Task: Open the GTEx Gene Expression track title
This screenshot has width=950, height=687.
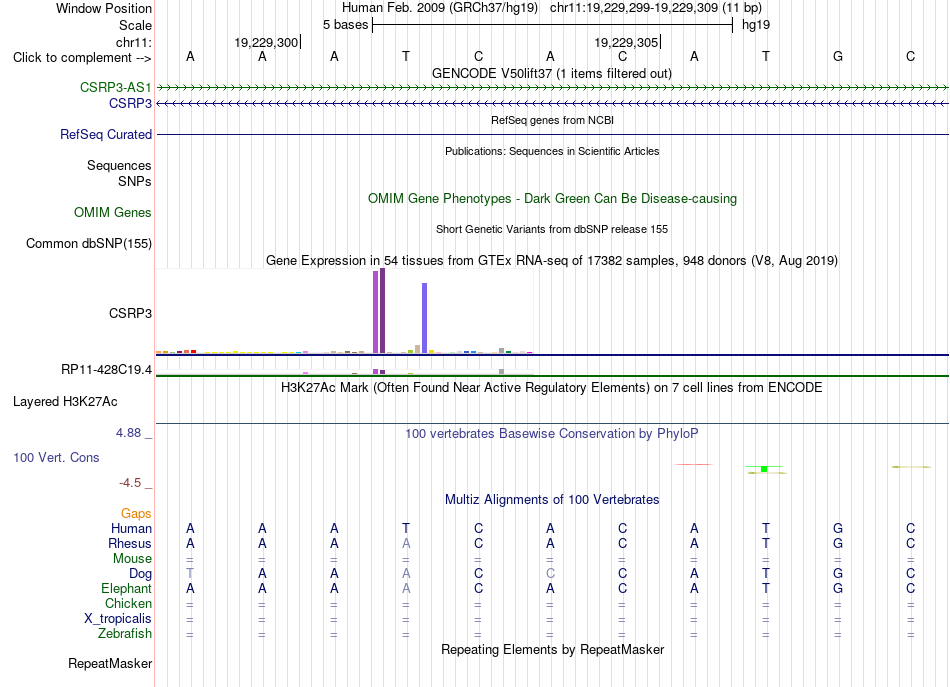Action: pos(552,261)
